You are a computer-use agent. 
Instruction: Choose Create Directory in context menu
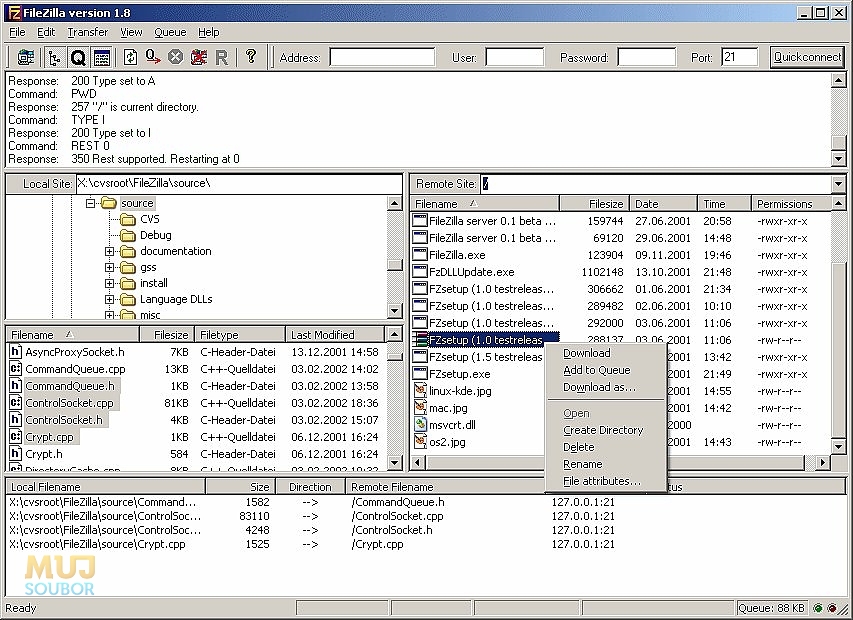coord(605,430)
